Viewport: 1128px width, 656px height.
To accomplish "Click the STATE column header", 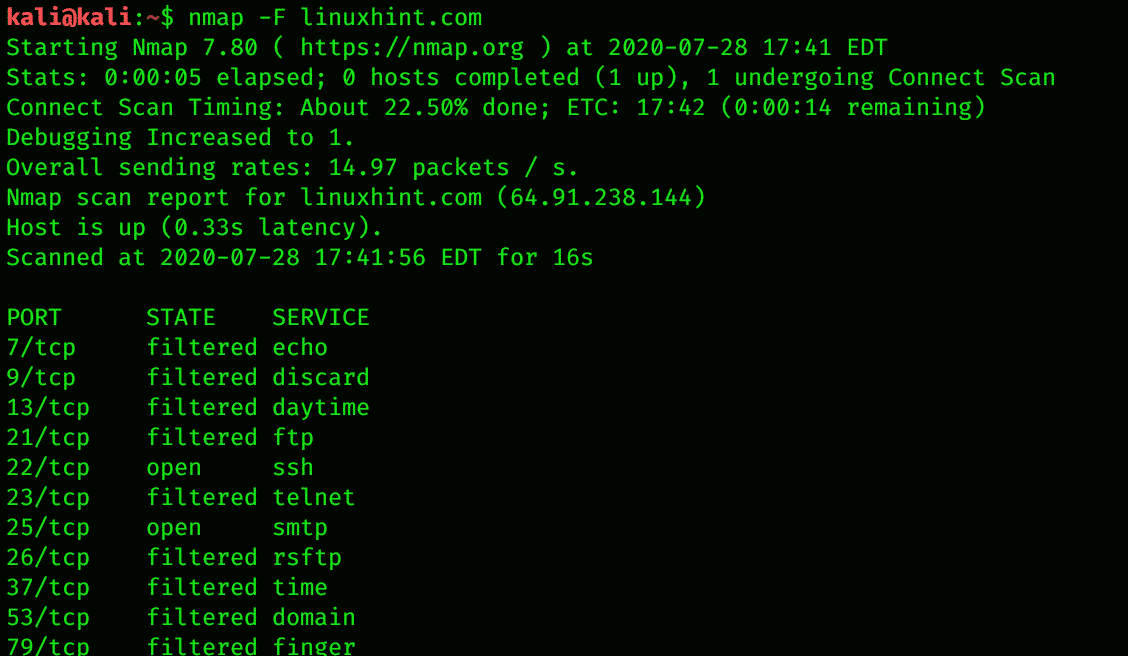I will 181,317.
